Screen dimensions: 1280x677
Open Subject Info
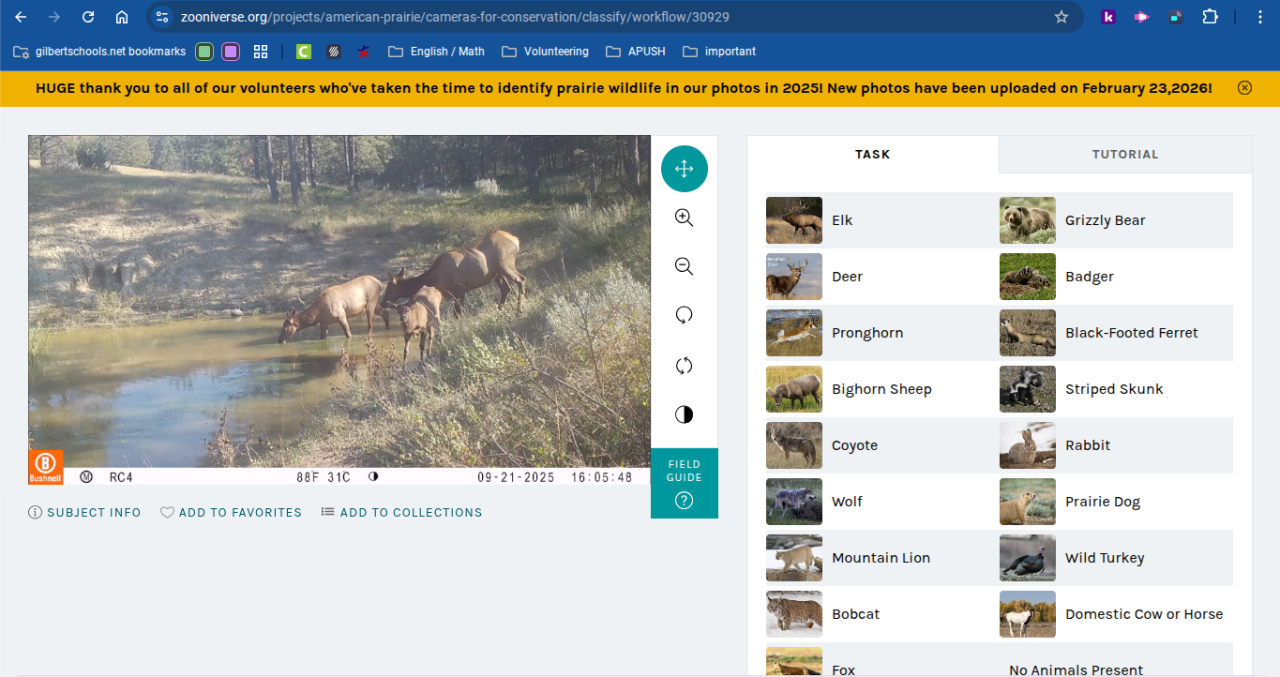tap(85, 512)
